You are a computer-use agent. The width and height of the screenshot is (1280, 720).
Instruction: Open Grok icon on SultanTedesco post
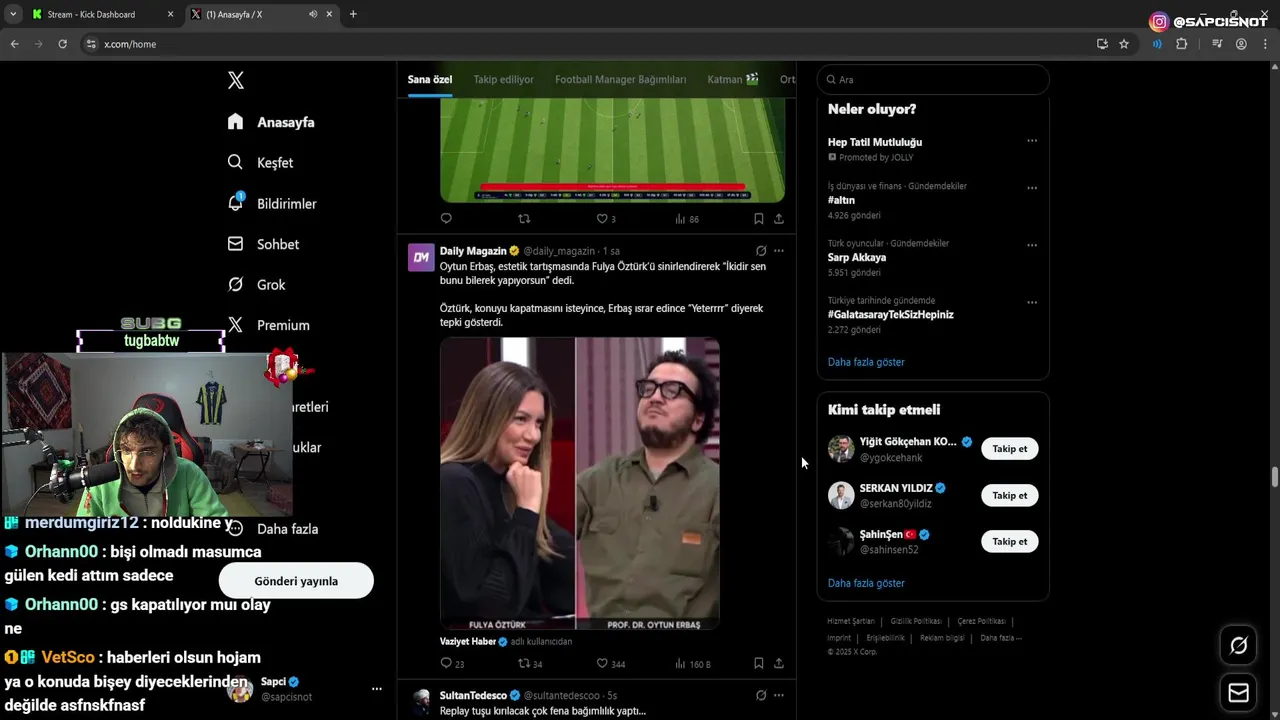(761, 695)
